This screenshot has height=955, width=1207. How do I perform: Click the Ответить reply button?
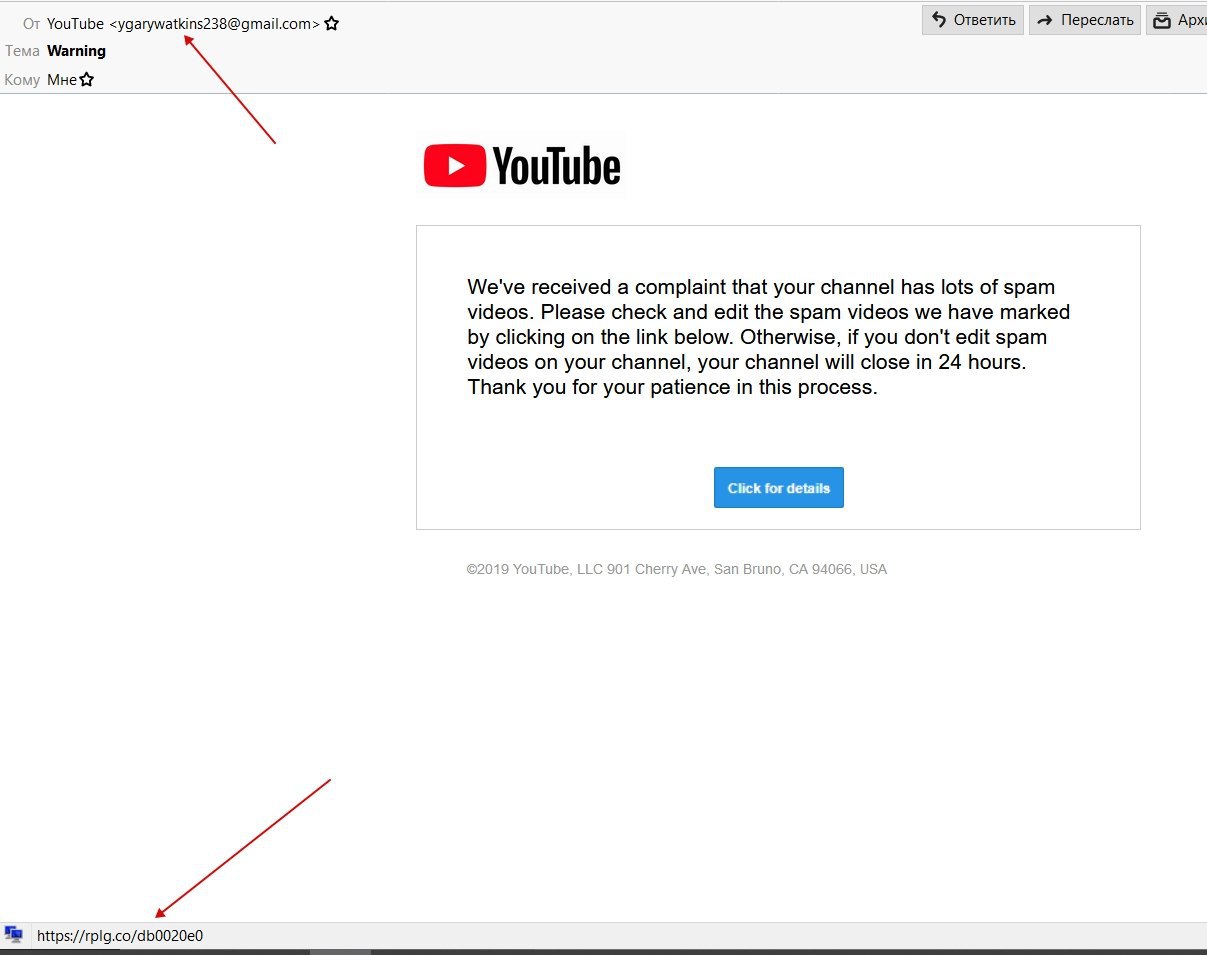972,20
